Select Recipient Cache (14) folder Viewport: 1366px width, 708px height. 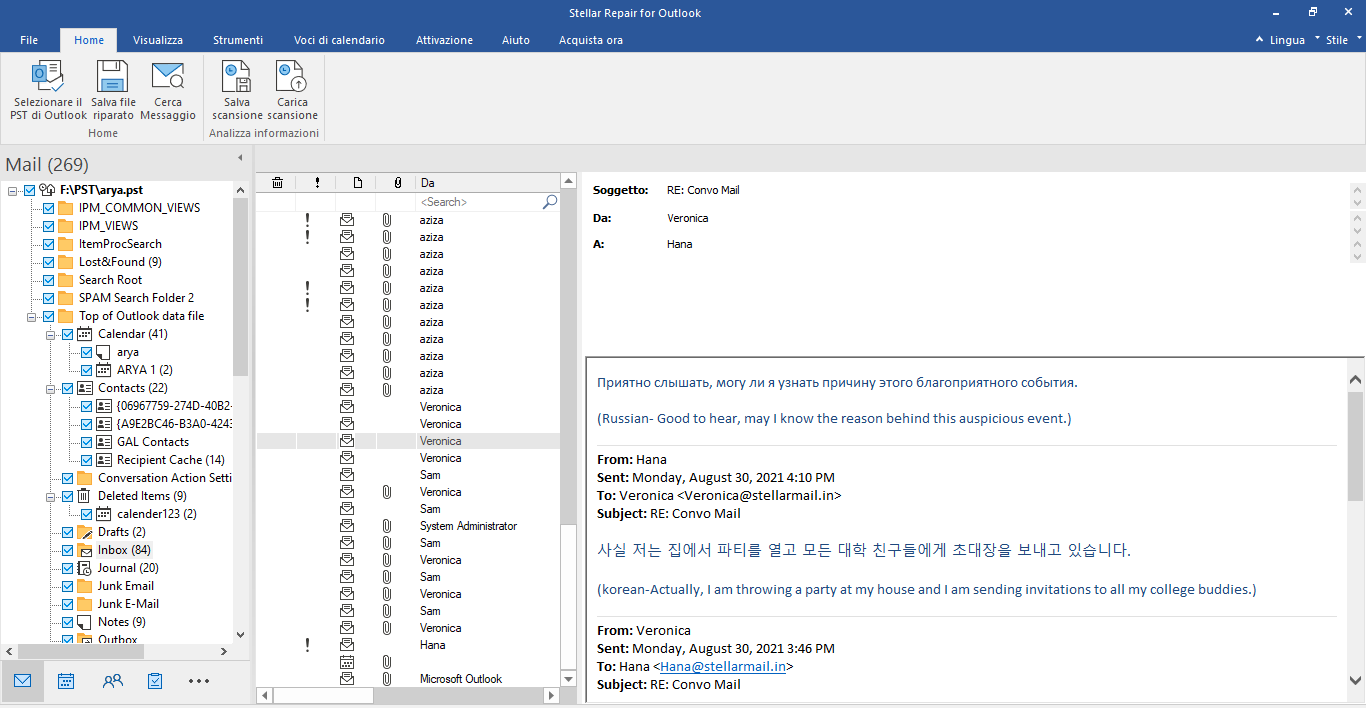click(170, 460)
